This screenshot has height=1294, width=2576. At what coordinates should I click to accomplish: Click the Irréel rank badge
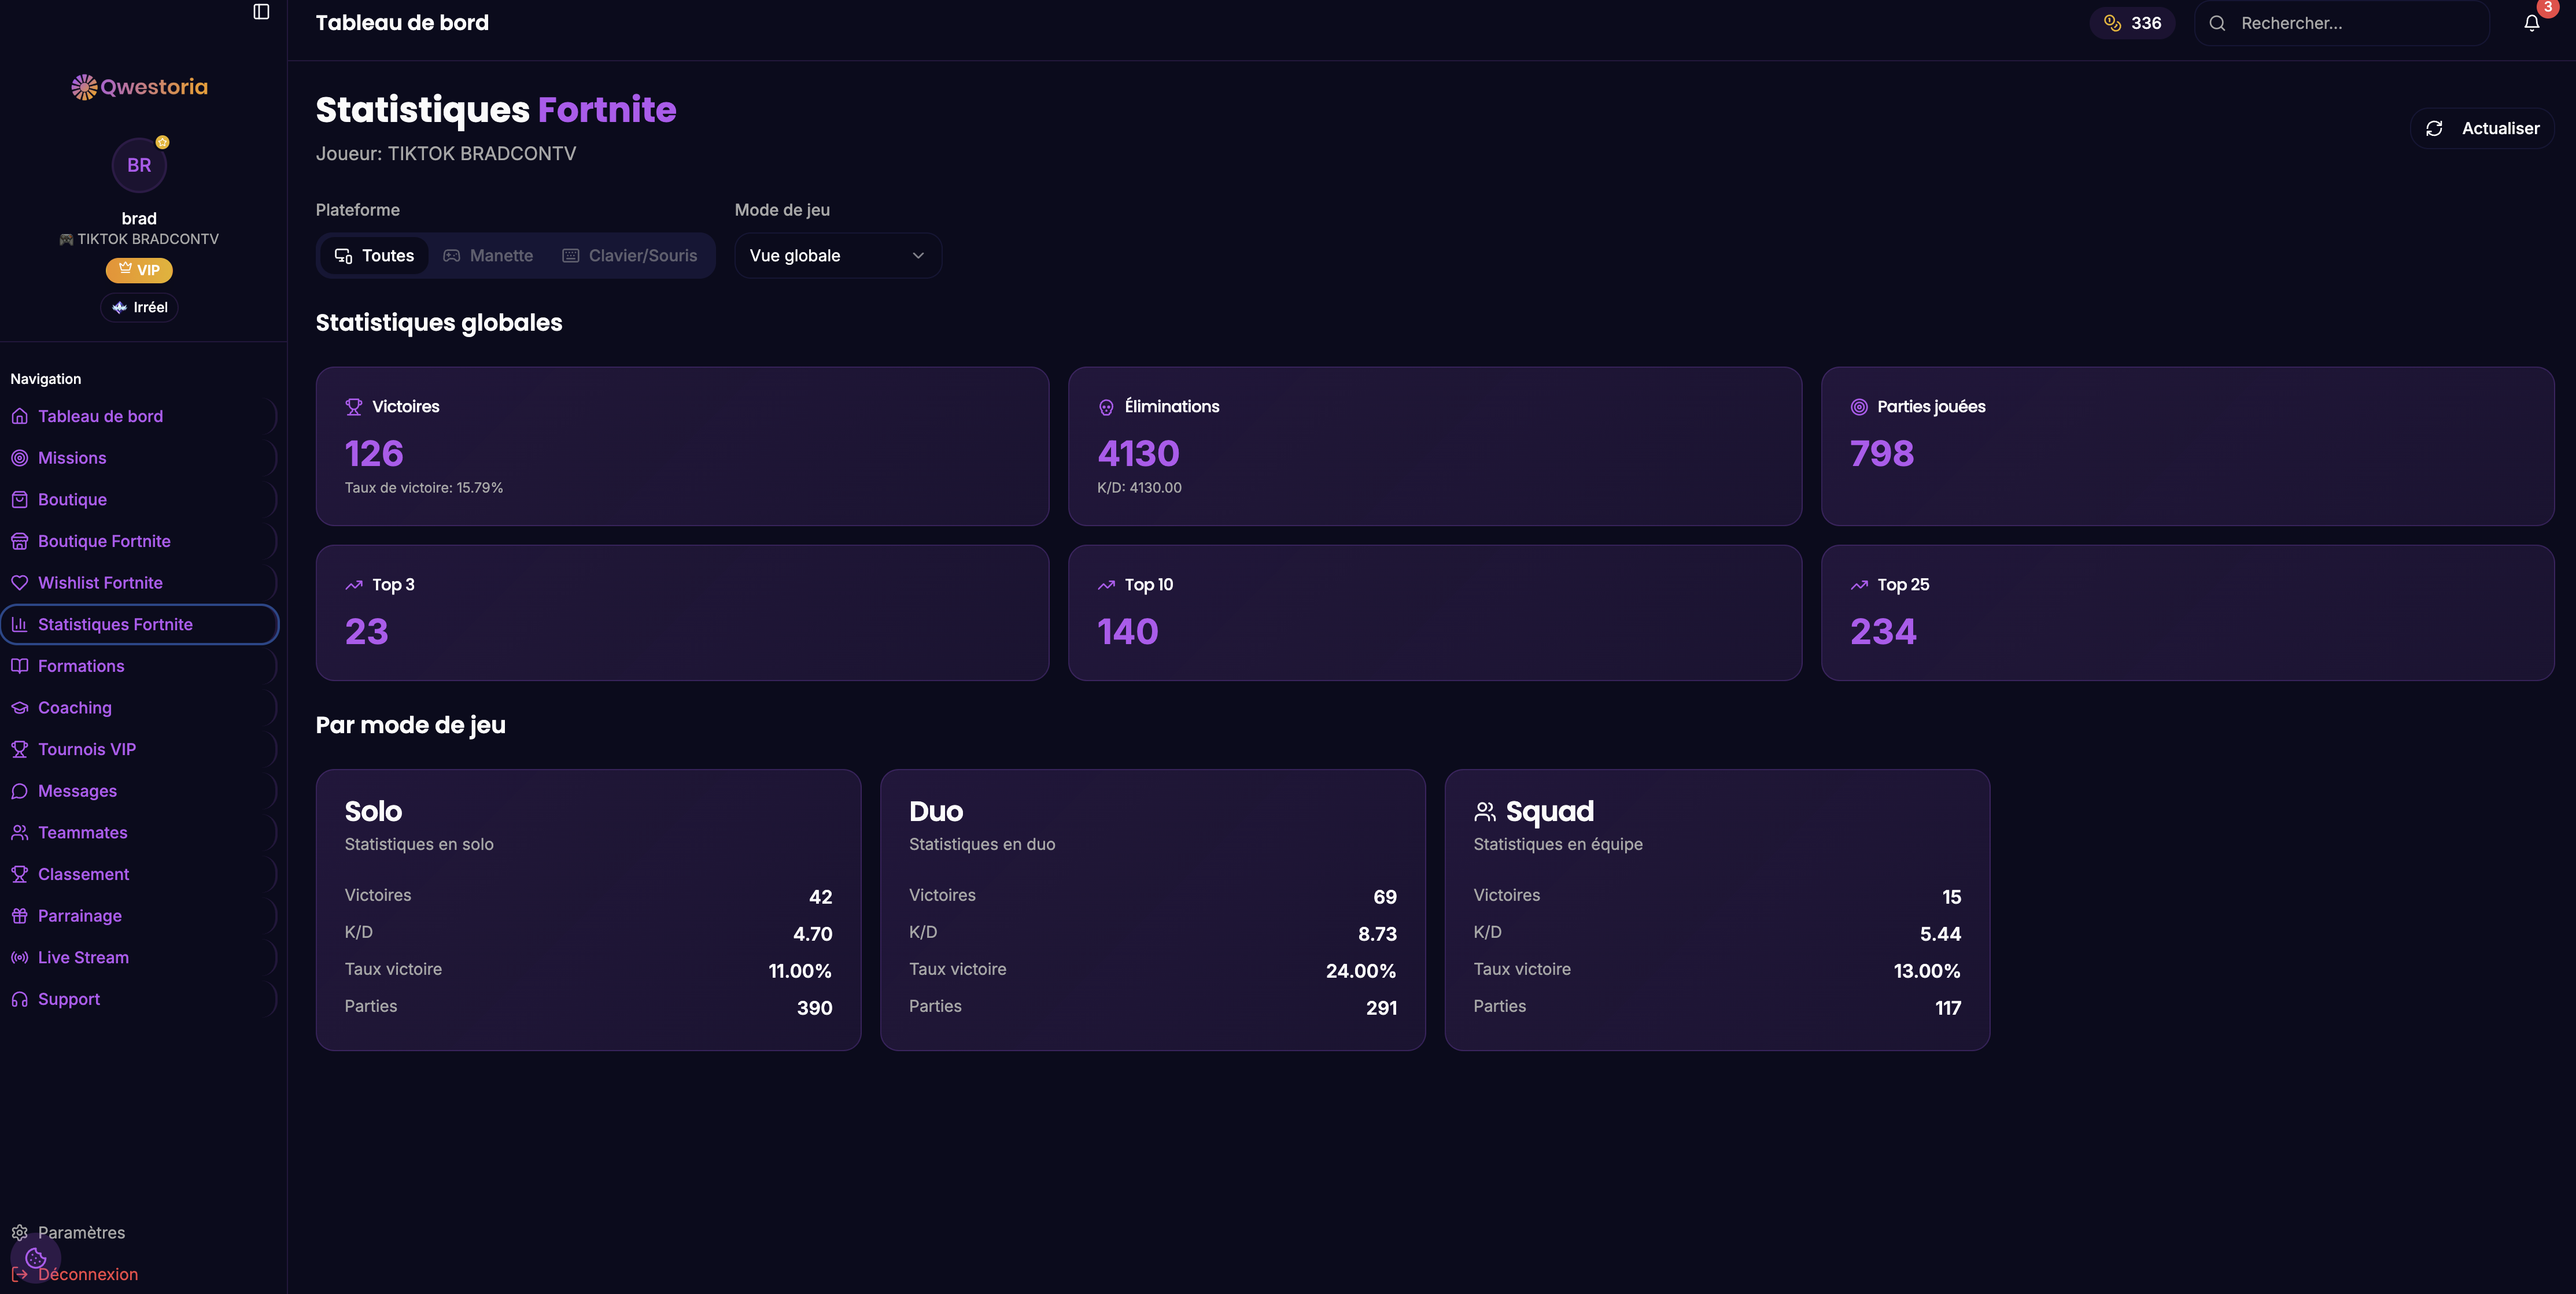139,307
